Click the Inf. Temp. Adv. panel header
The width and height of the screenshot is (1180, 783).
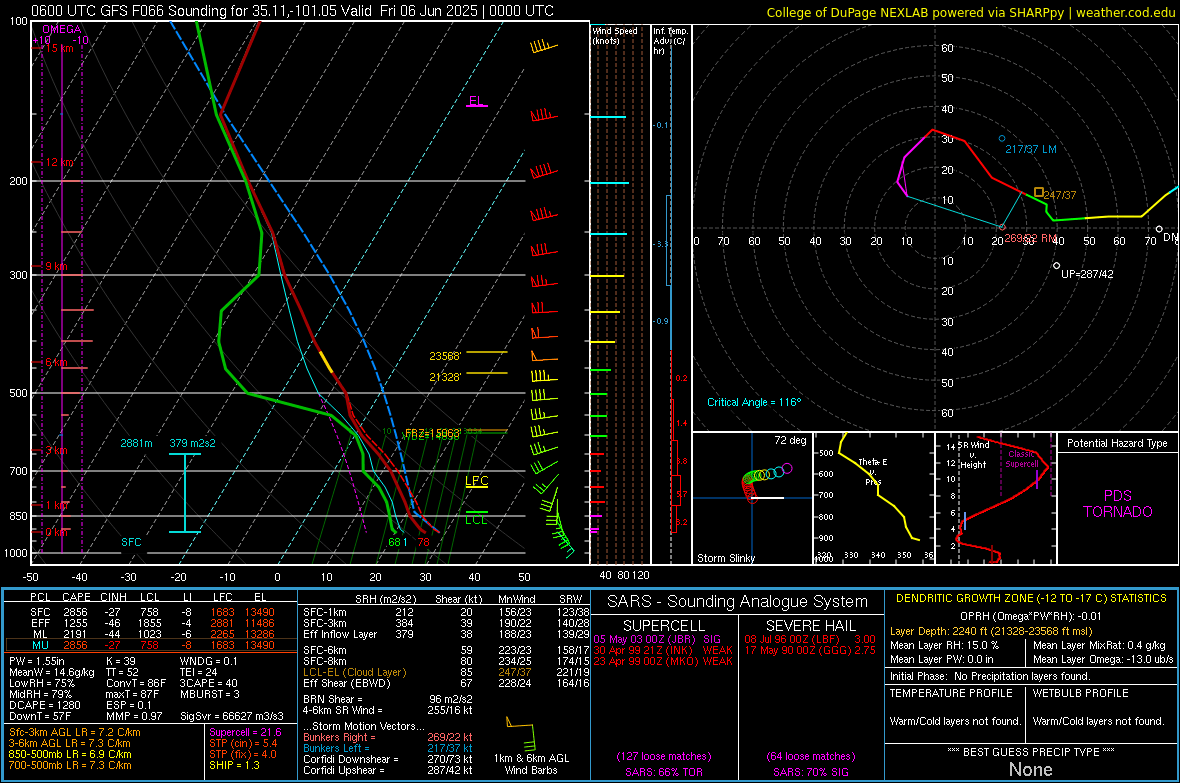(670, 41)
